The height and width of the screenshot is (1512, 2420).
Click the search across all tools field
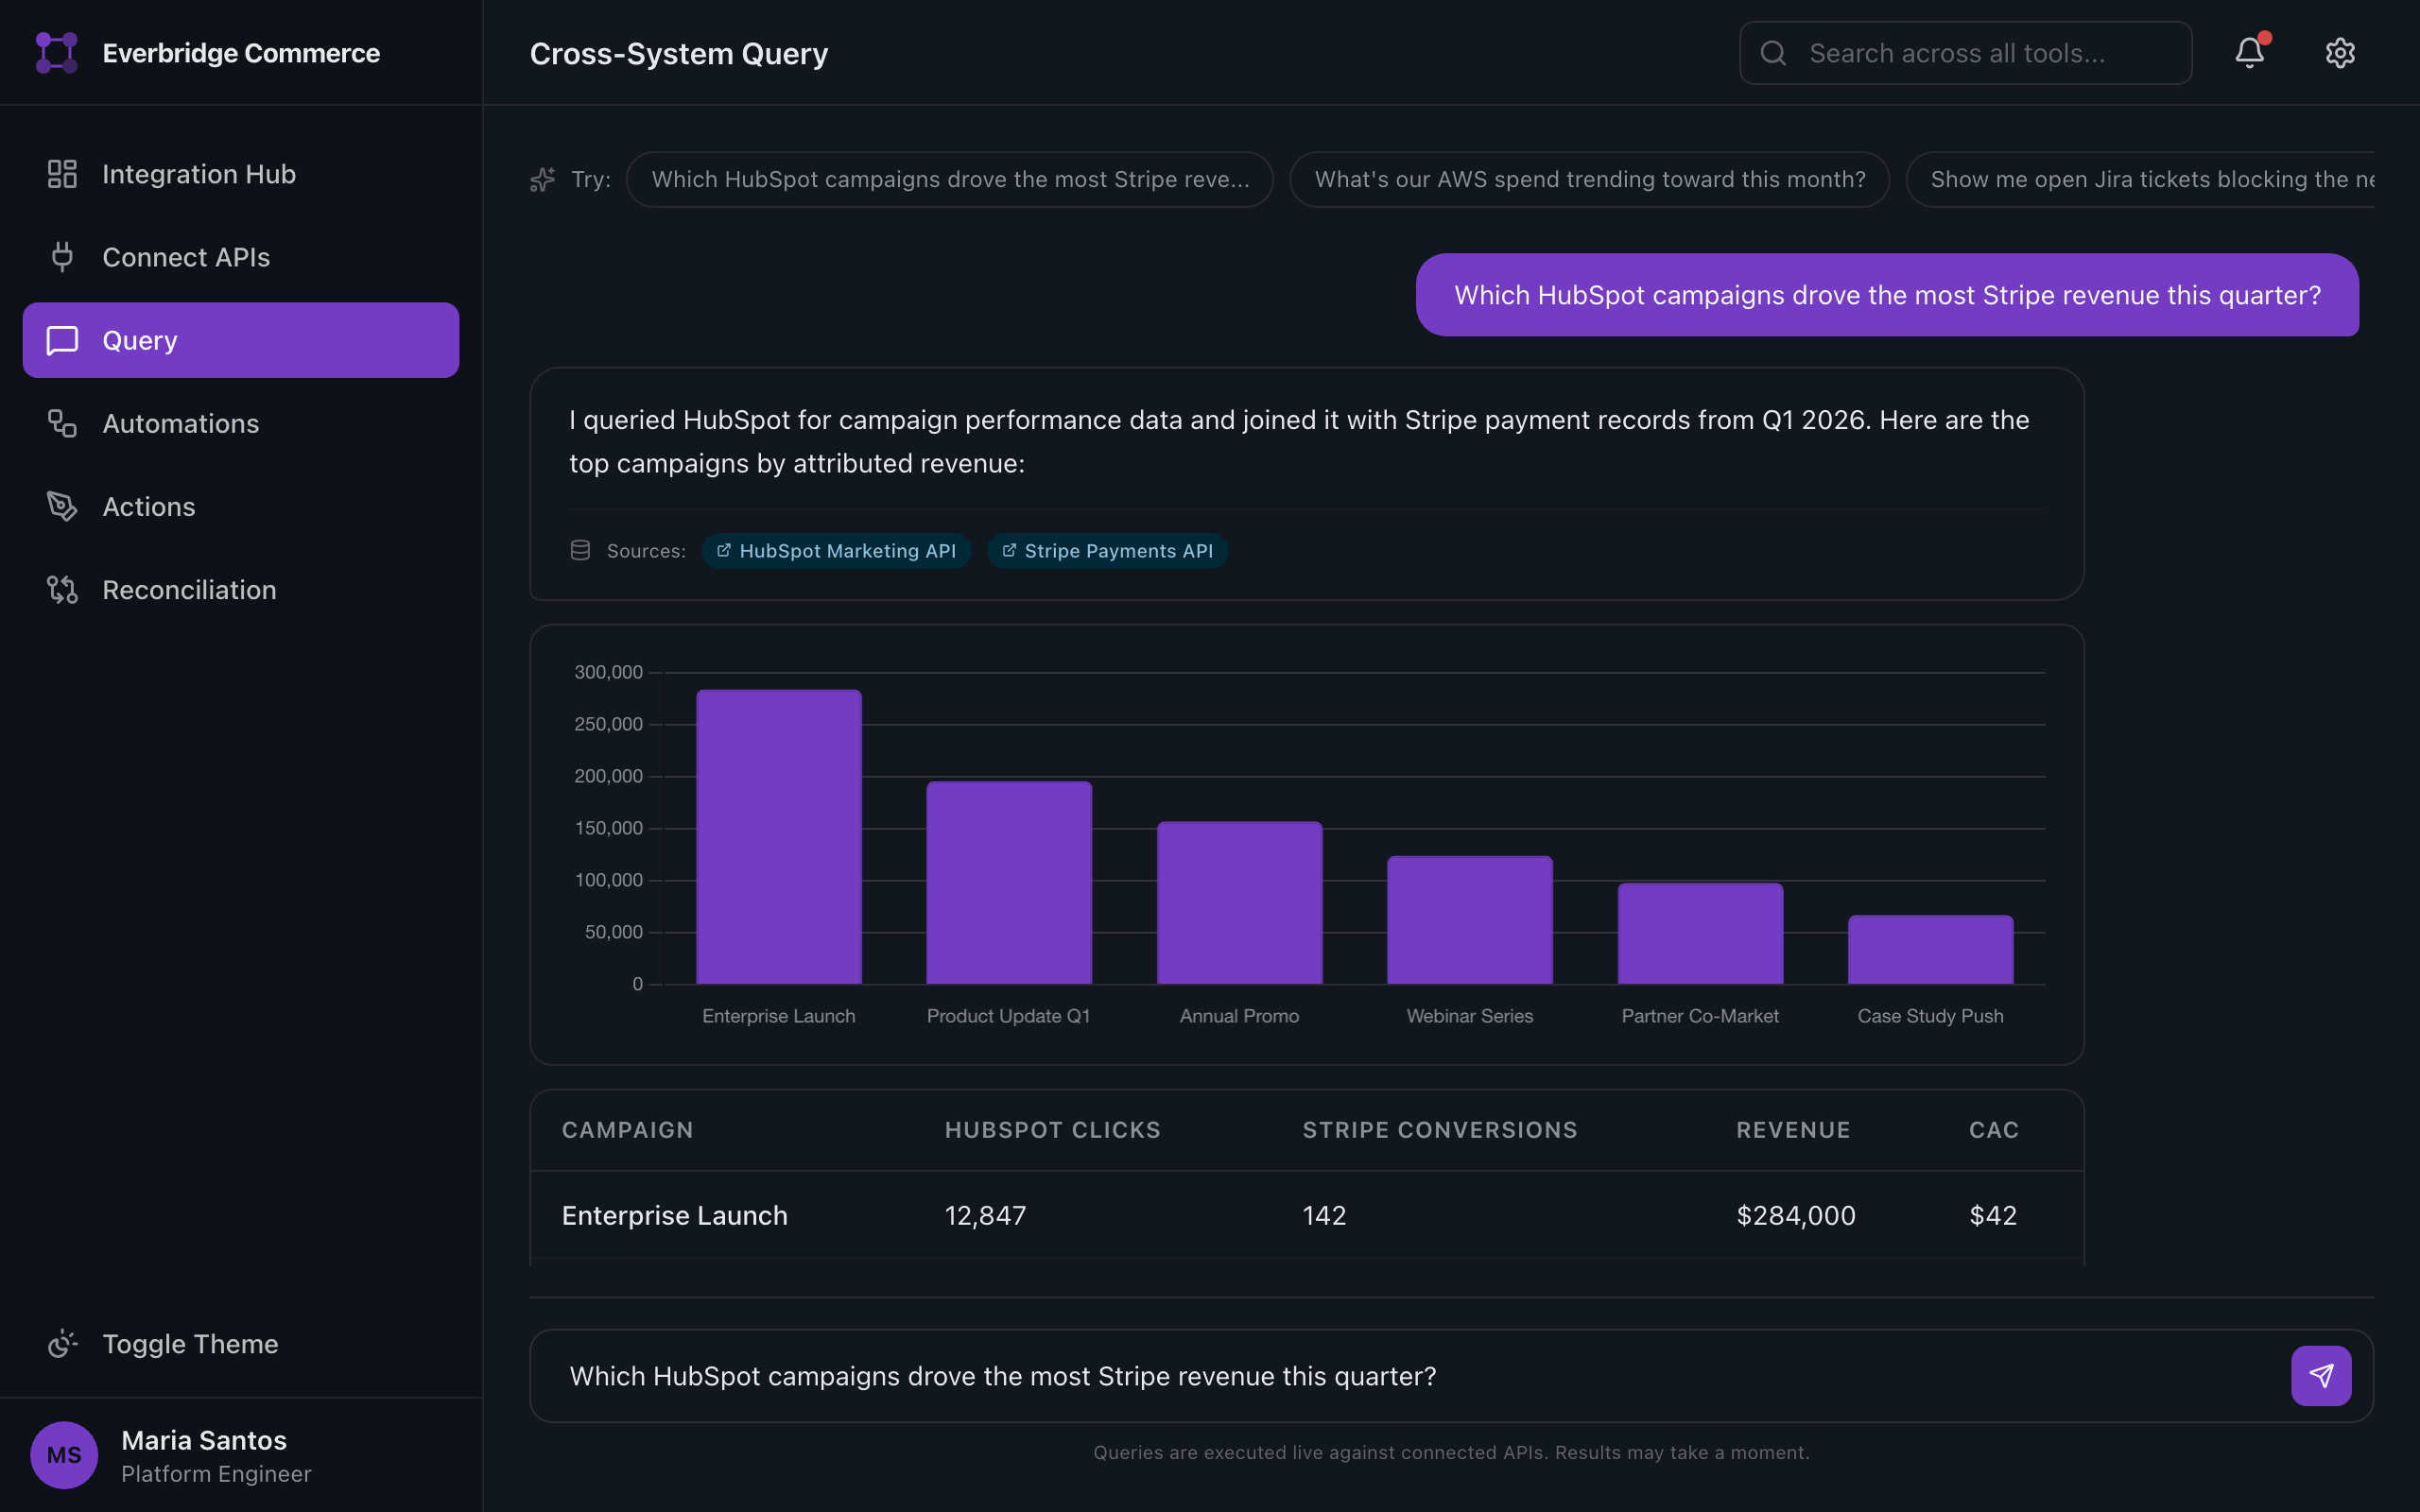click(1963, 52)
